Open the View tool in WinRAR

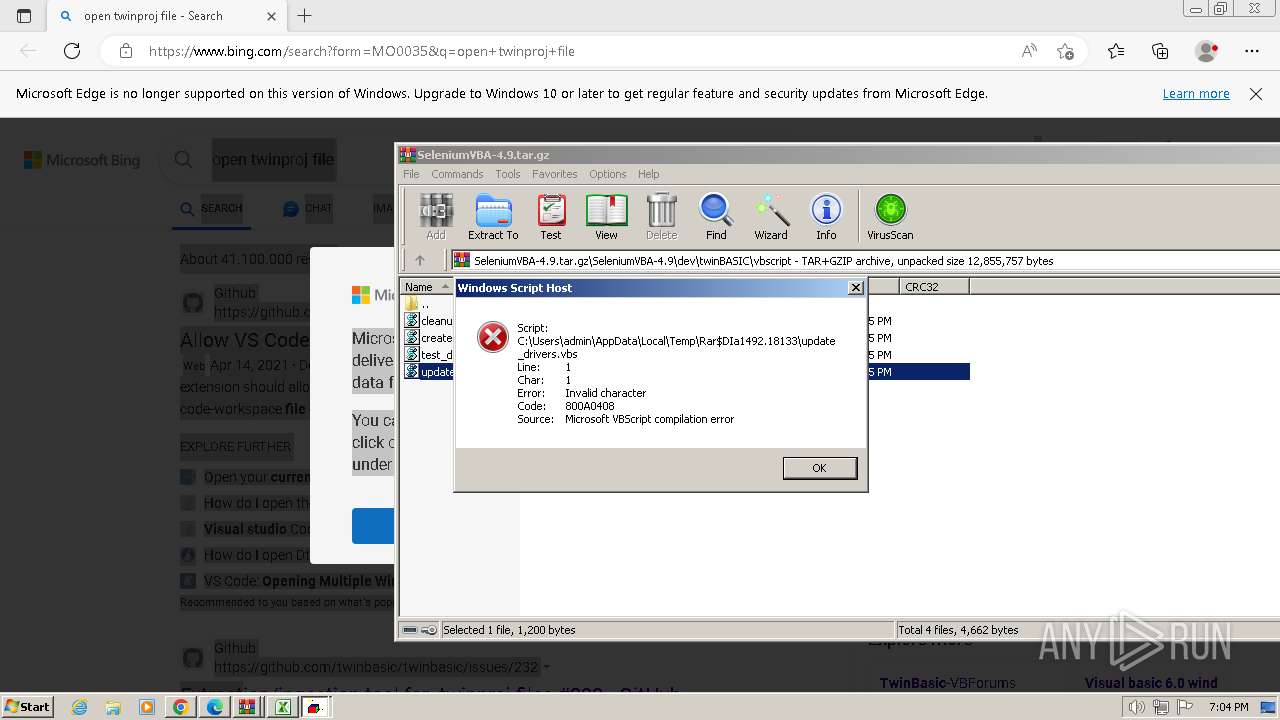[x=606, y=217]
